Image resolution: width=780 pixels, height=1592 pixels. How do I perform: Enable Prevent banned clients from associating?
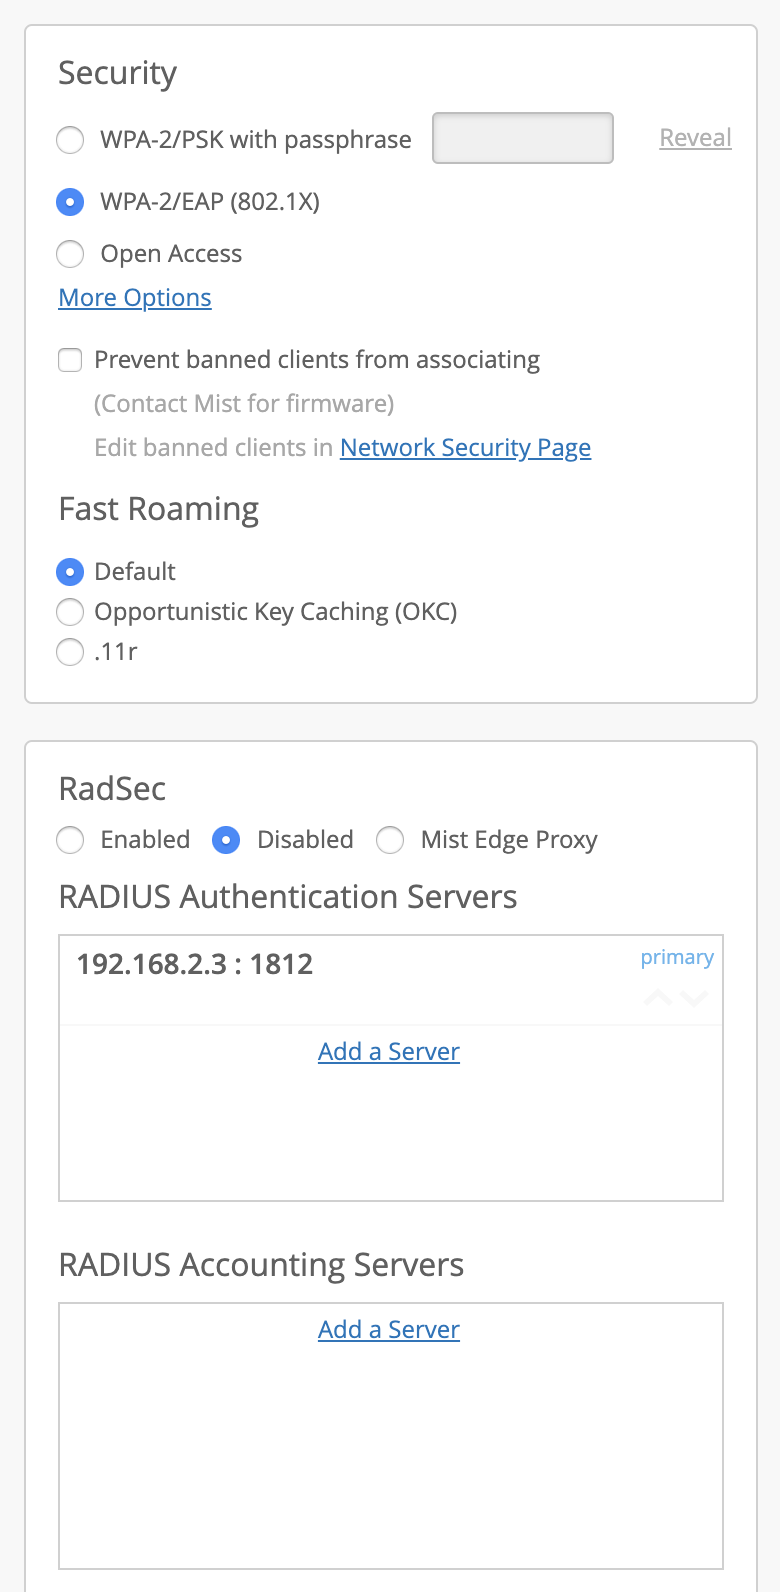click(x=70, y=360)
